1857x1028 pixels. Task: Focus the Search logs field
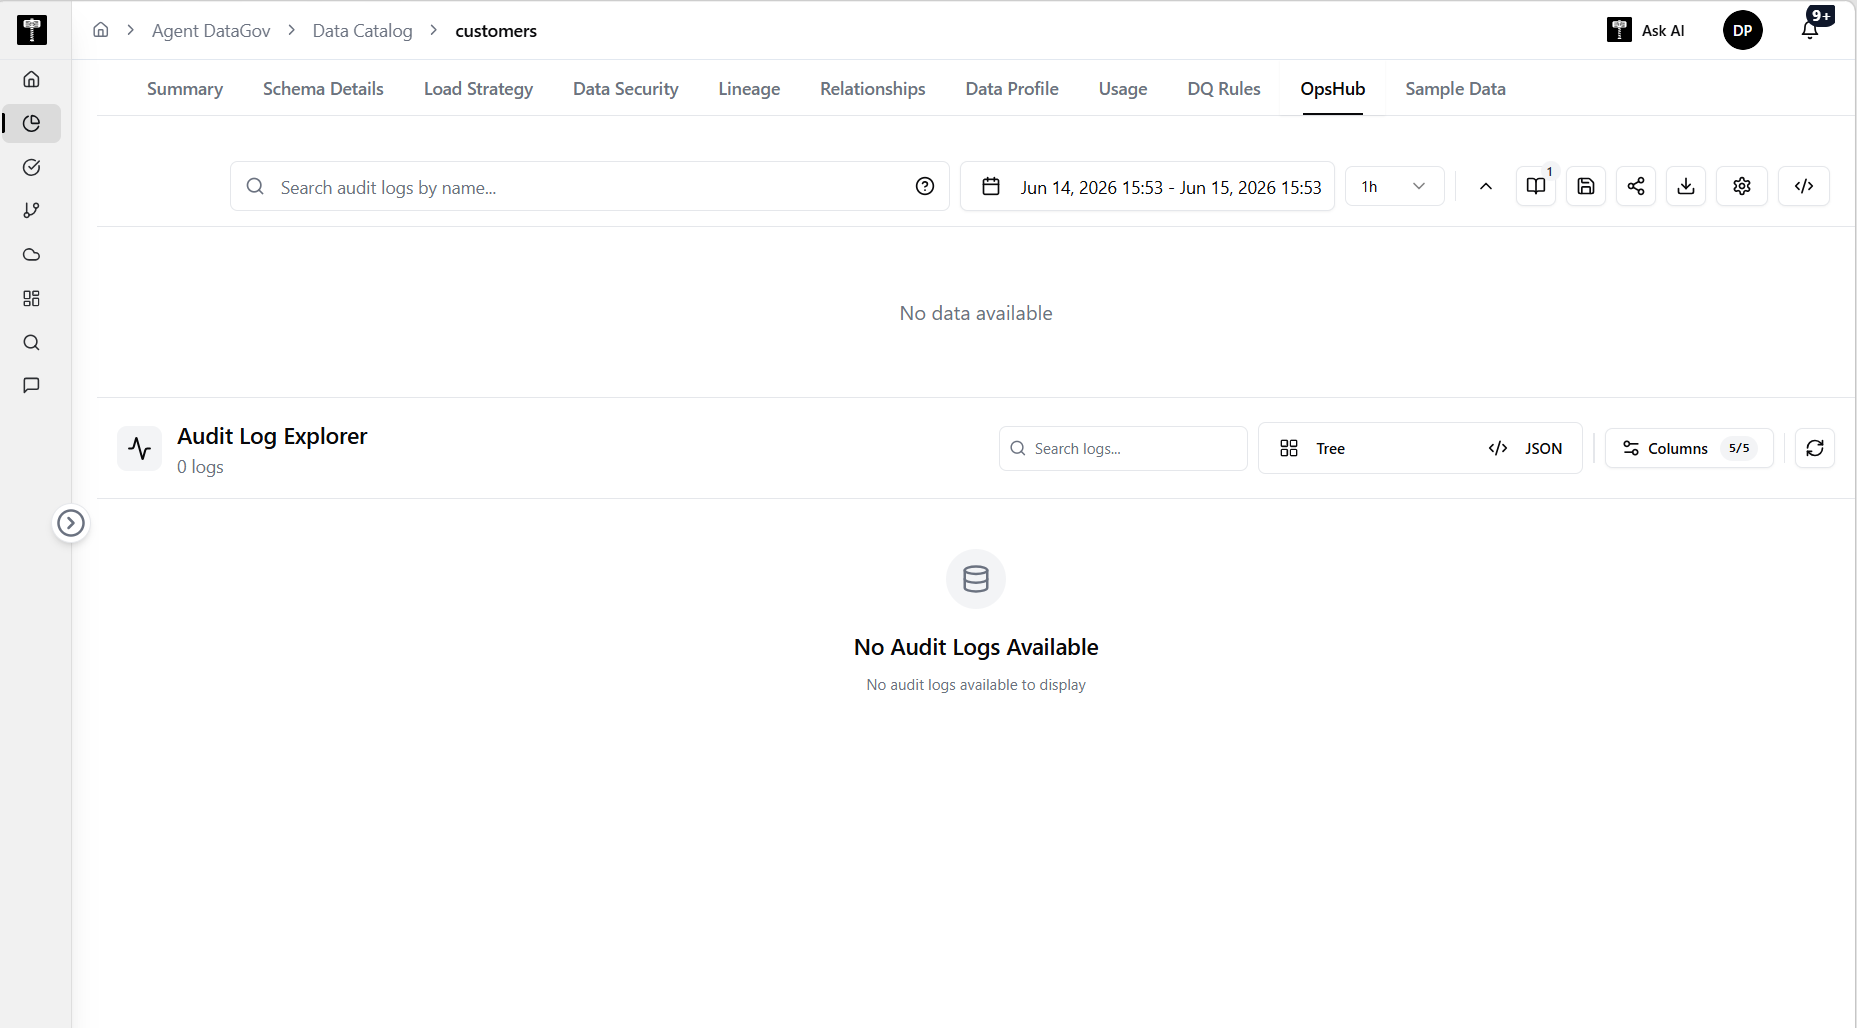[x=1123, y=449]
